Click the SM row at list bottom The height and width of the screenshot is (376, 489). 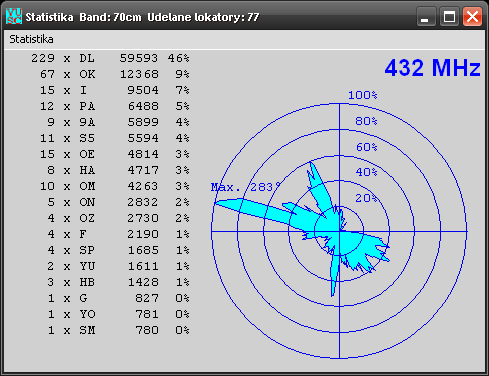118,330
